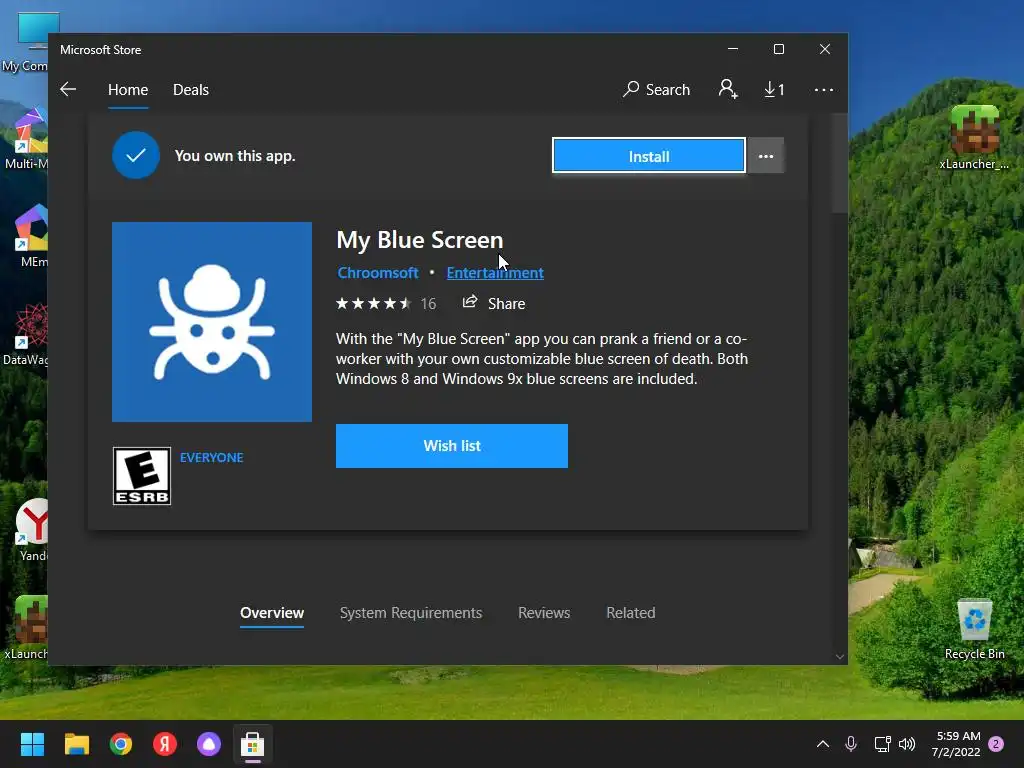Open the Home tab in Microsoft Store
The image size is (1024, 768).
[128, 89]
